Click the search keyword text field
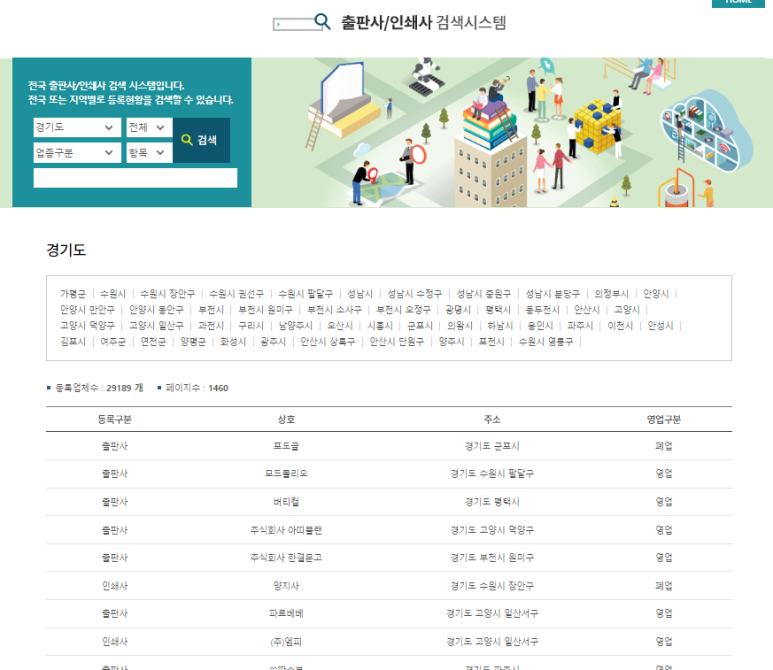This screenshot has width=773, height=670. click(135, 178)
